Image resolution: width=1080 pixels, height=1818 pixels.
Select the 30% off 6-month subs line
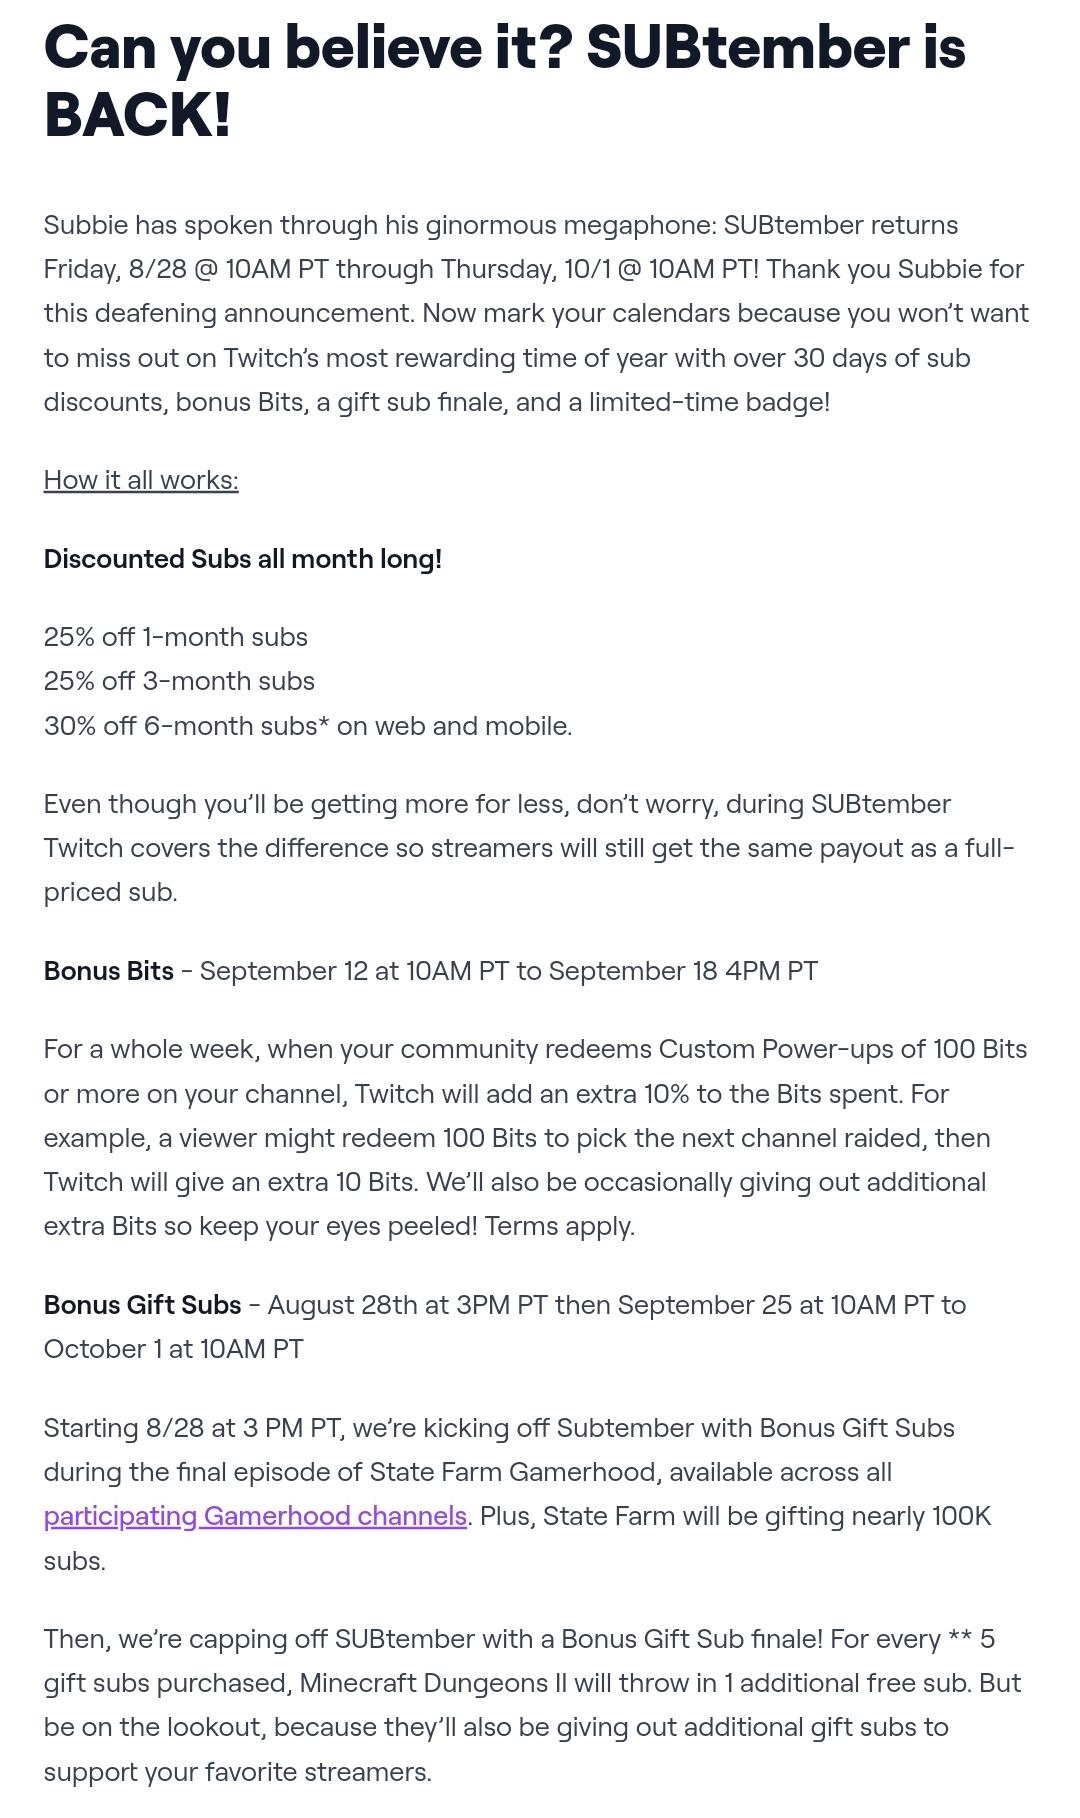308,726
